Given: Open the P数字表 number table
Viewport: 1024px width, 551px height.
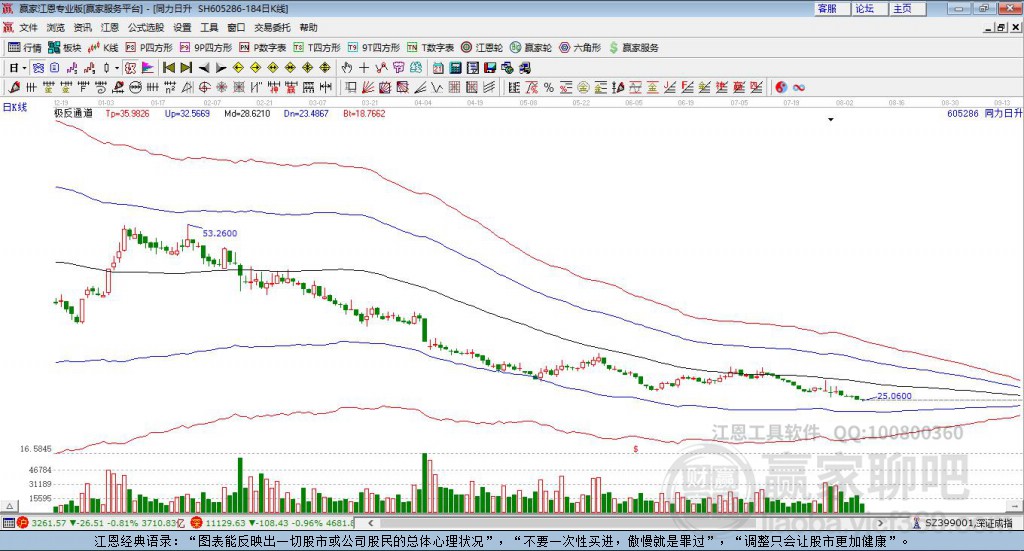Looking at the screenshot, I should [x=263, y=48].
